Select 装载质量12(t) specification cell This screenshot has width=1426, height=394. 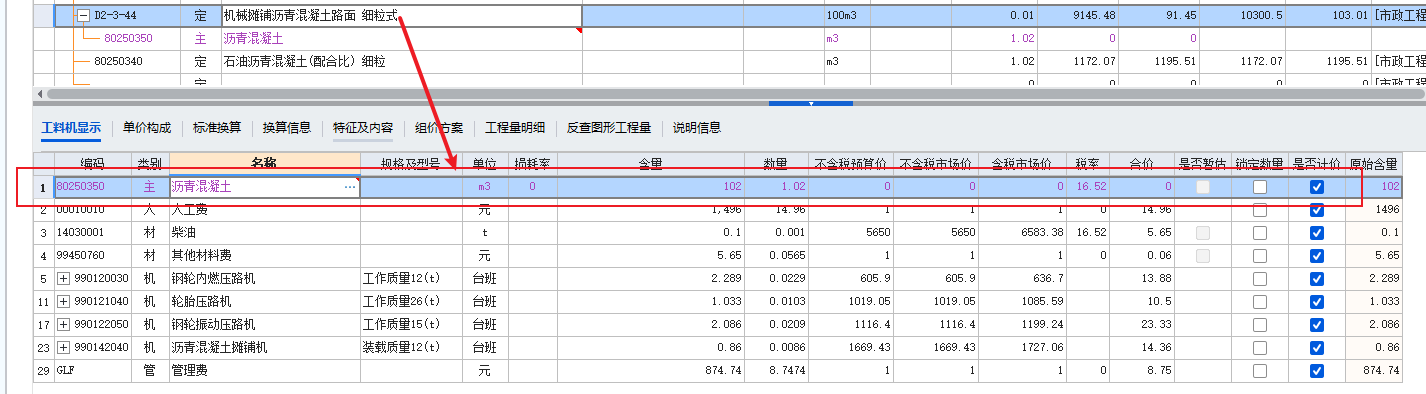(x=410, y=348)
